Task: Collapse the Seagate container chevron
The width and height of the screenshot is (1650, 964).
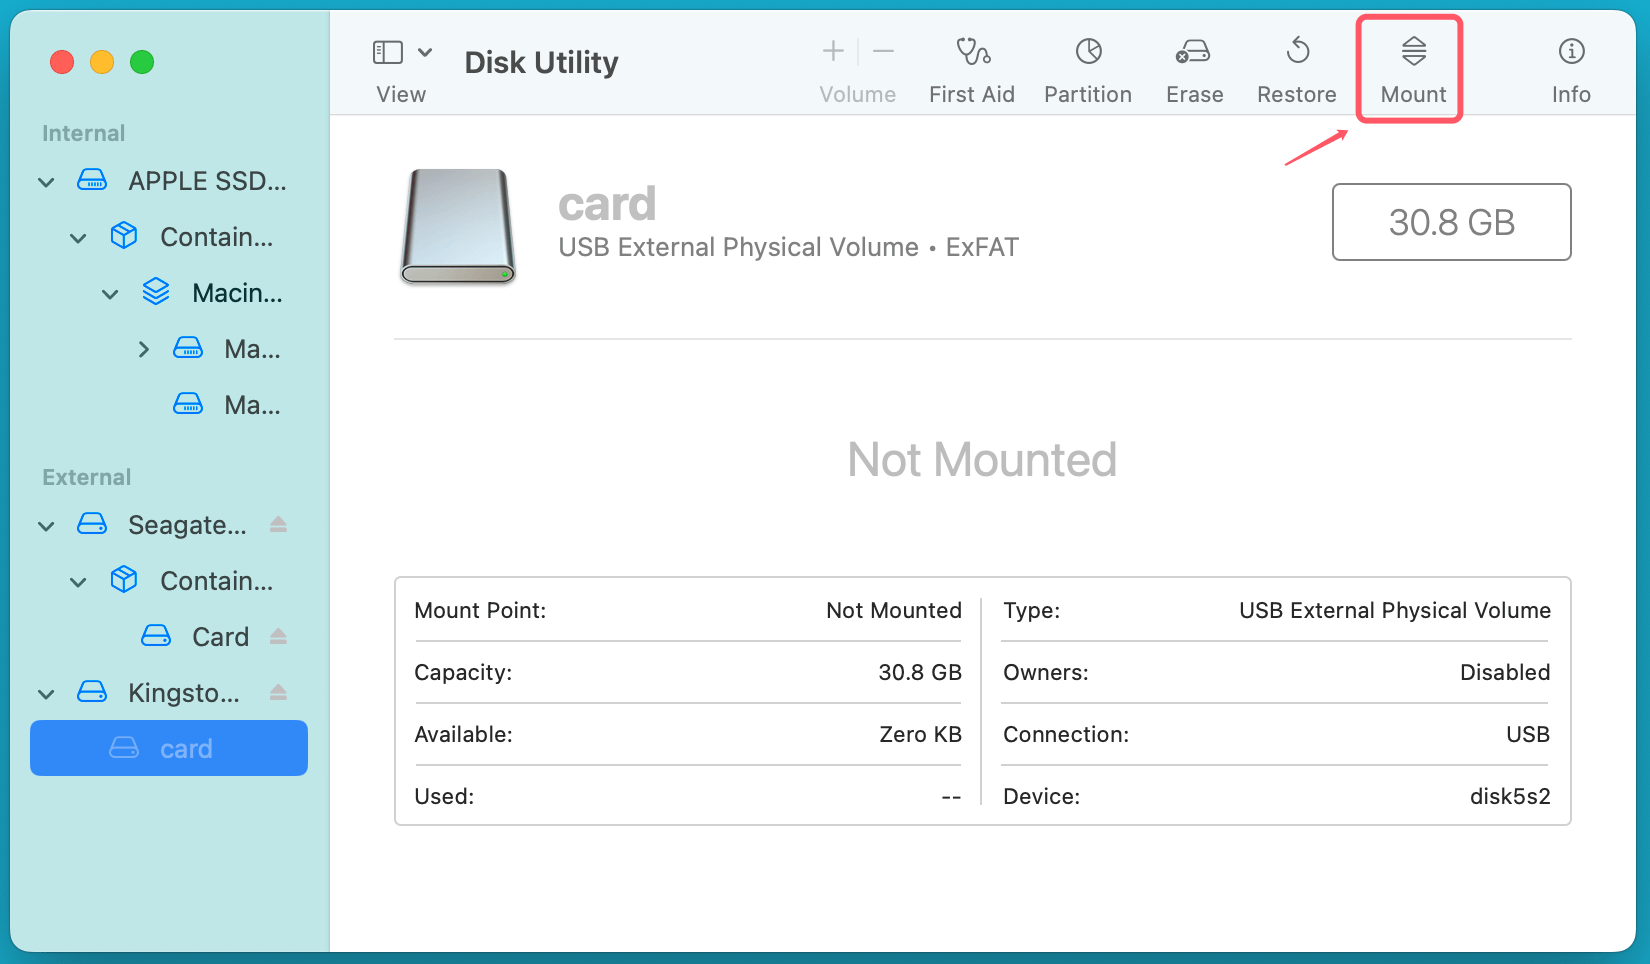Action: pos(78,580)
